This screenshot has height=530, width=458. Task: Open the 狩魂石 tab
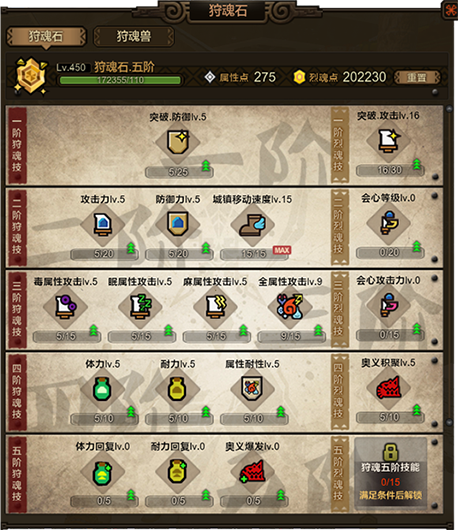tap(46, 36)
